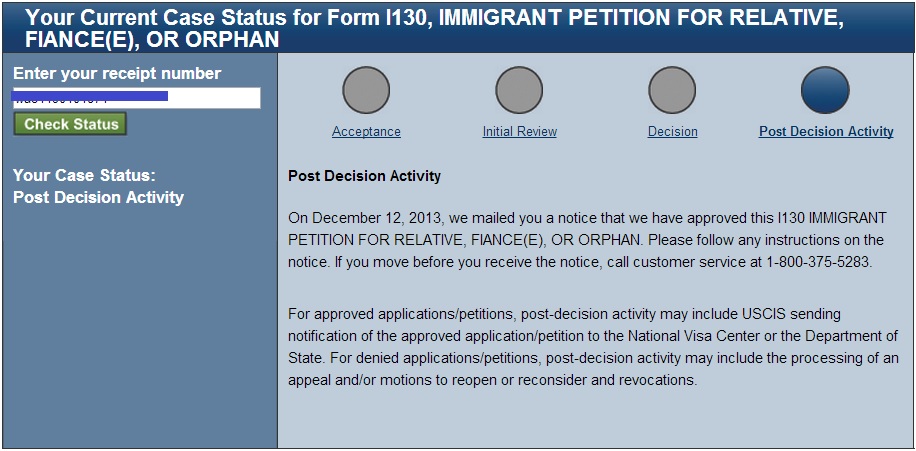
Task: Click the 'Your Case Status' sidebar text
Action: click(84, 175)
